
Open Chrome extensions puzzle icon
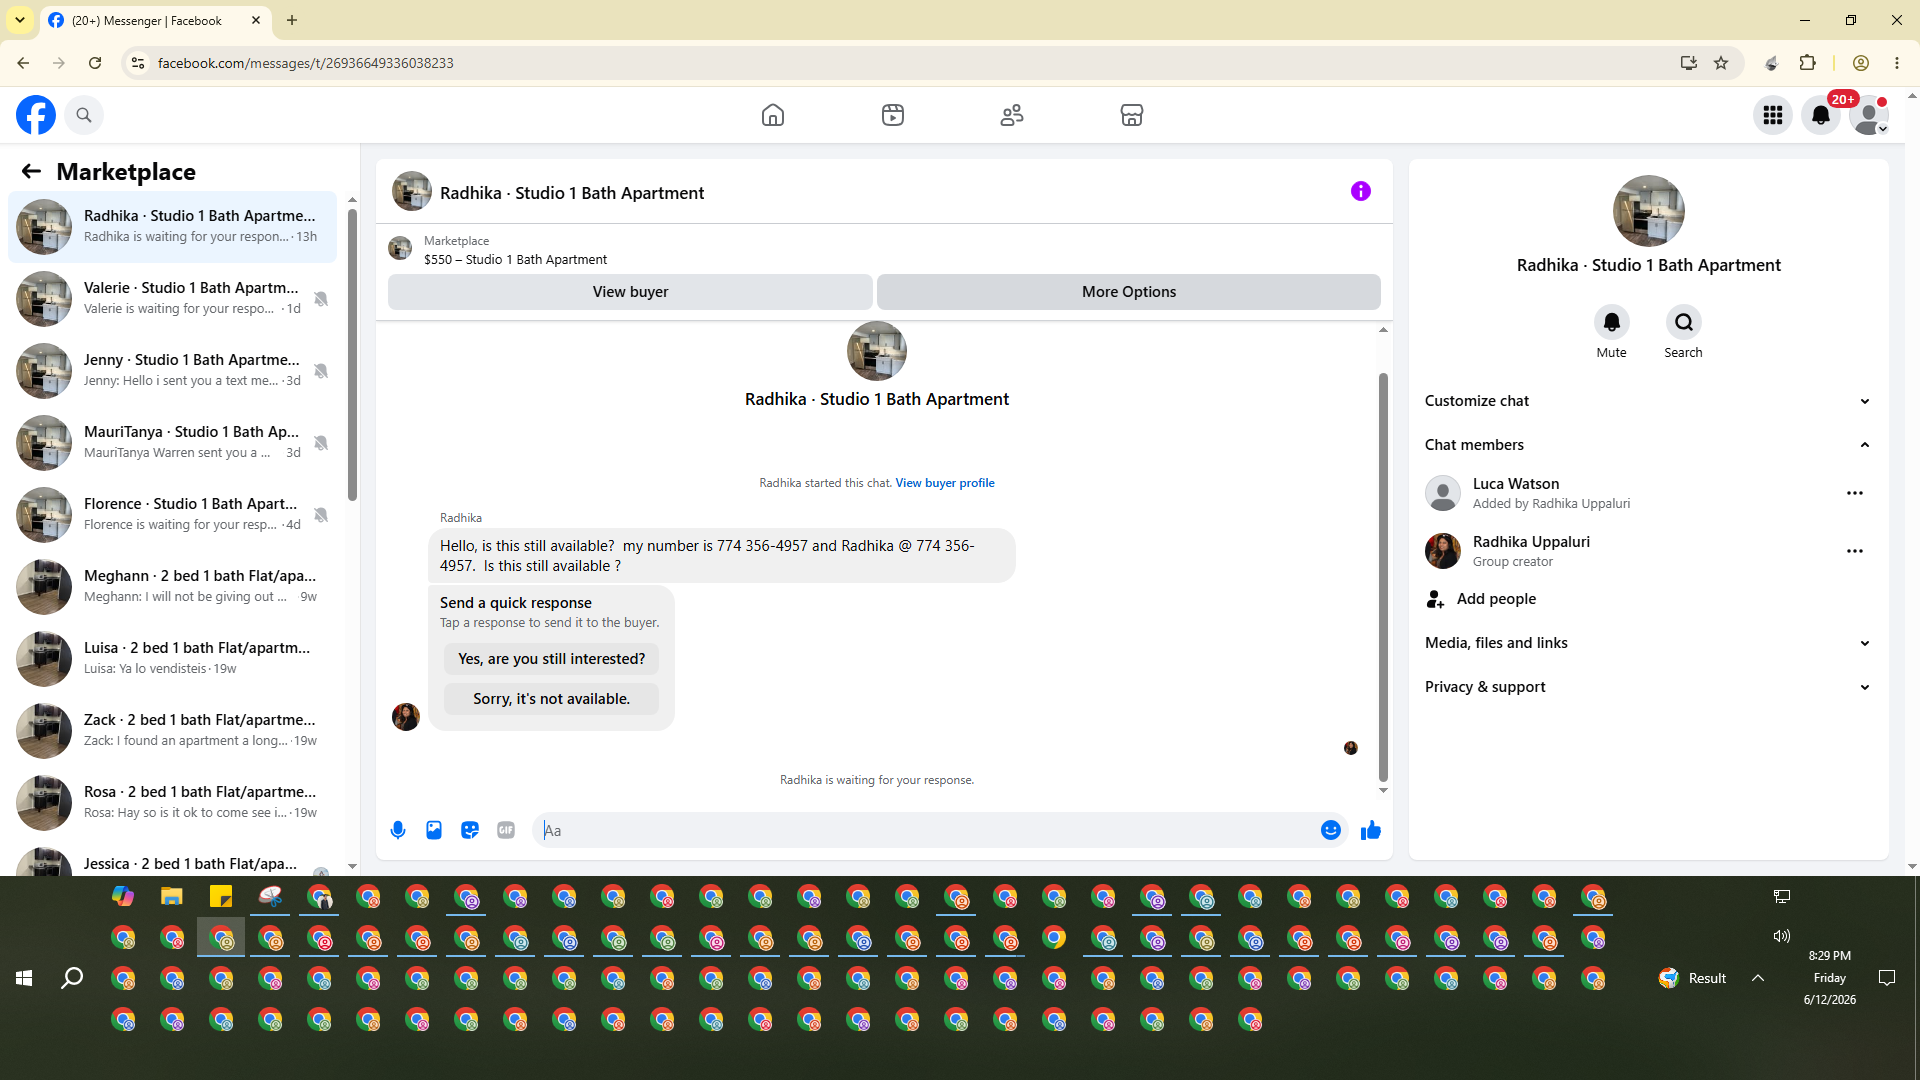click(1808, 63)
